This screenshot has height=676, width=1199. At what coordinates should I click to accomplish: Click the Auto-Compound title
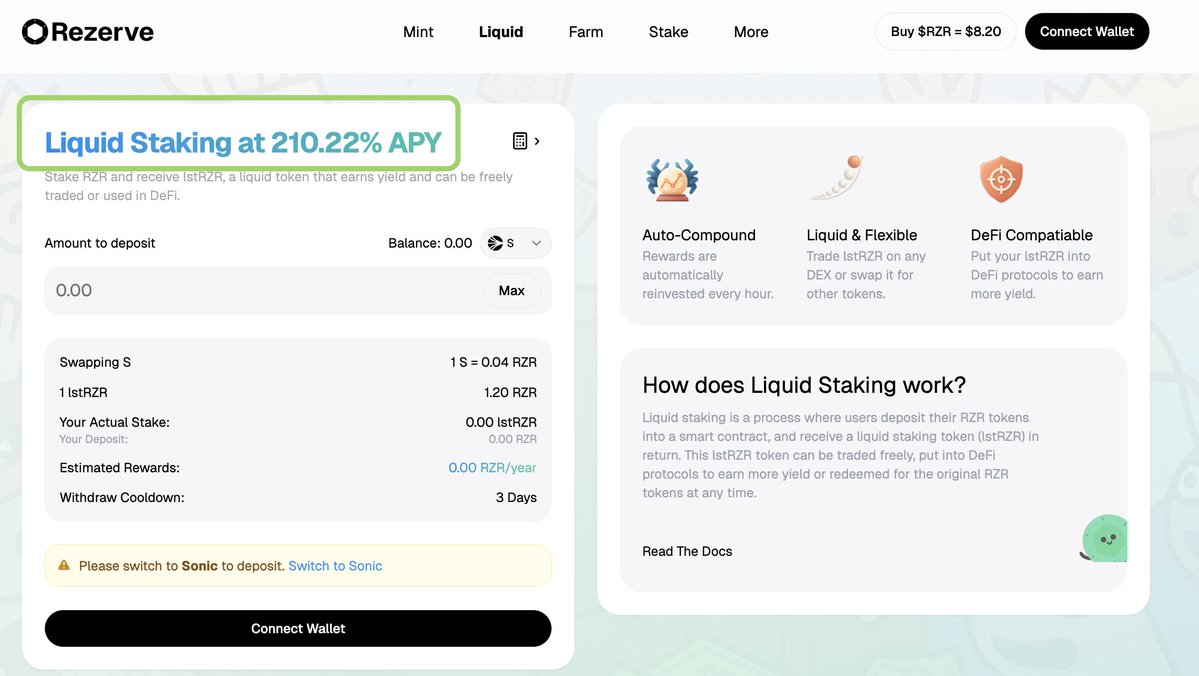point(699,235)
